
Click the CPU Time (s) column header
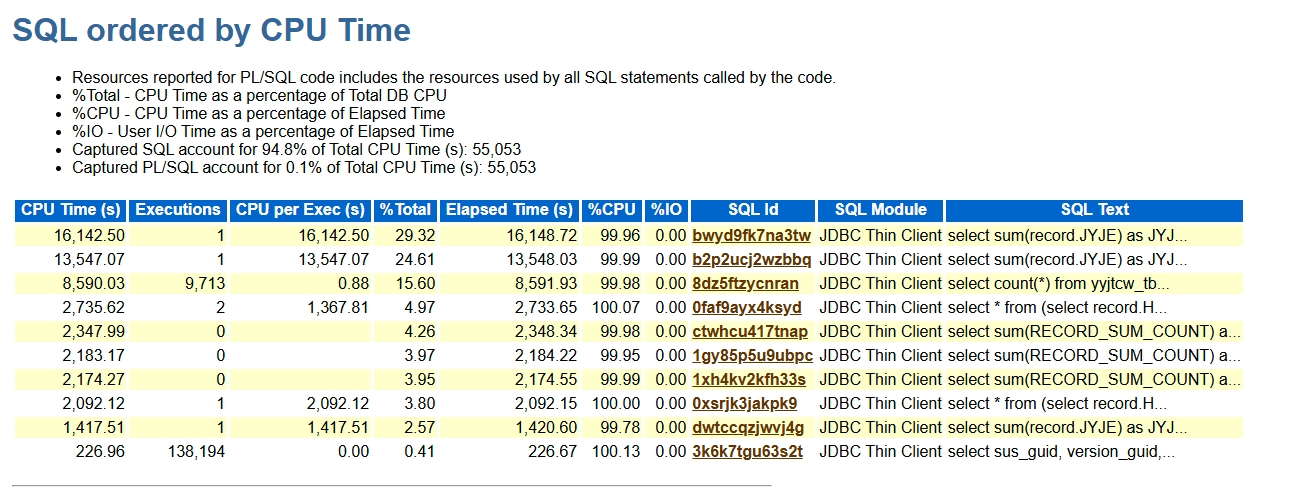(71, 210)
